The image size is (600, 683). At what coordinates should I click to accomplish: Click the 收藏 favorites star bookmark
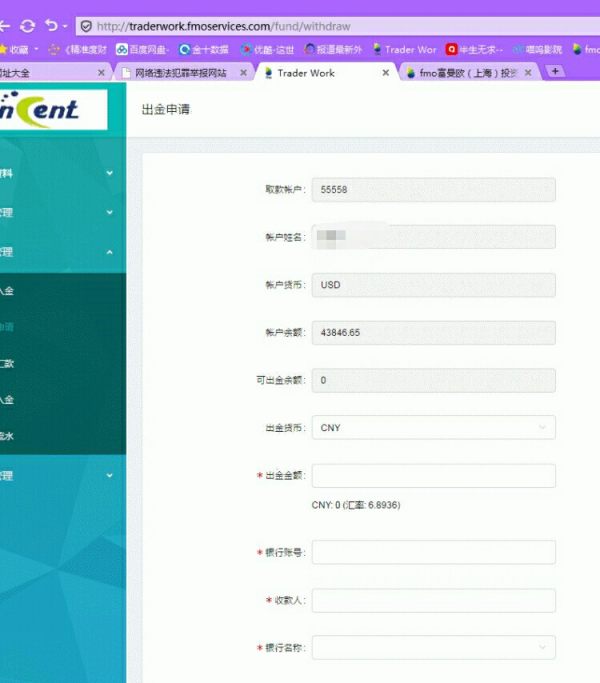pyautogui.click(x=16, y=49)
